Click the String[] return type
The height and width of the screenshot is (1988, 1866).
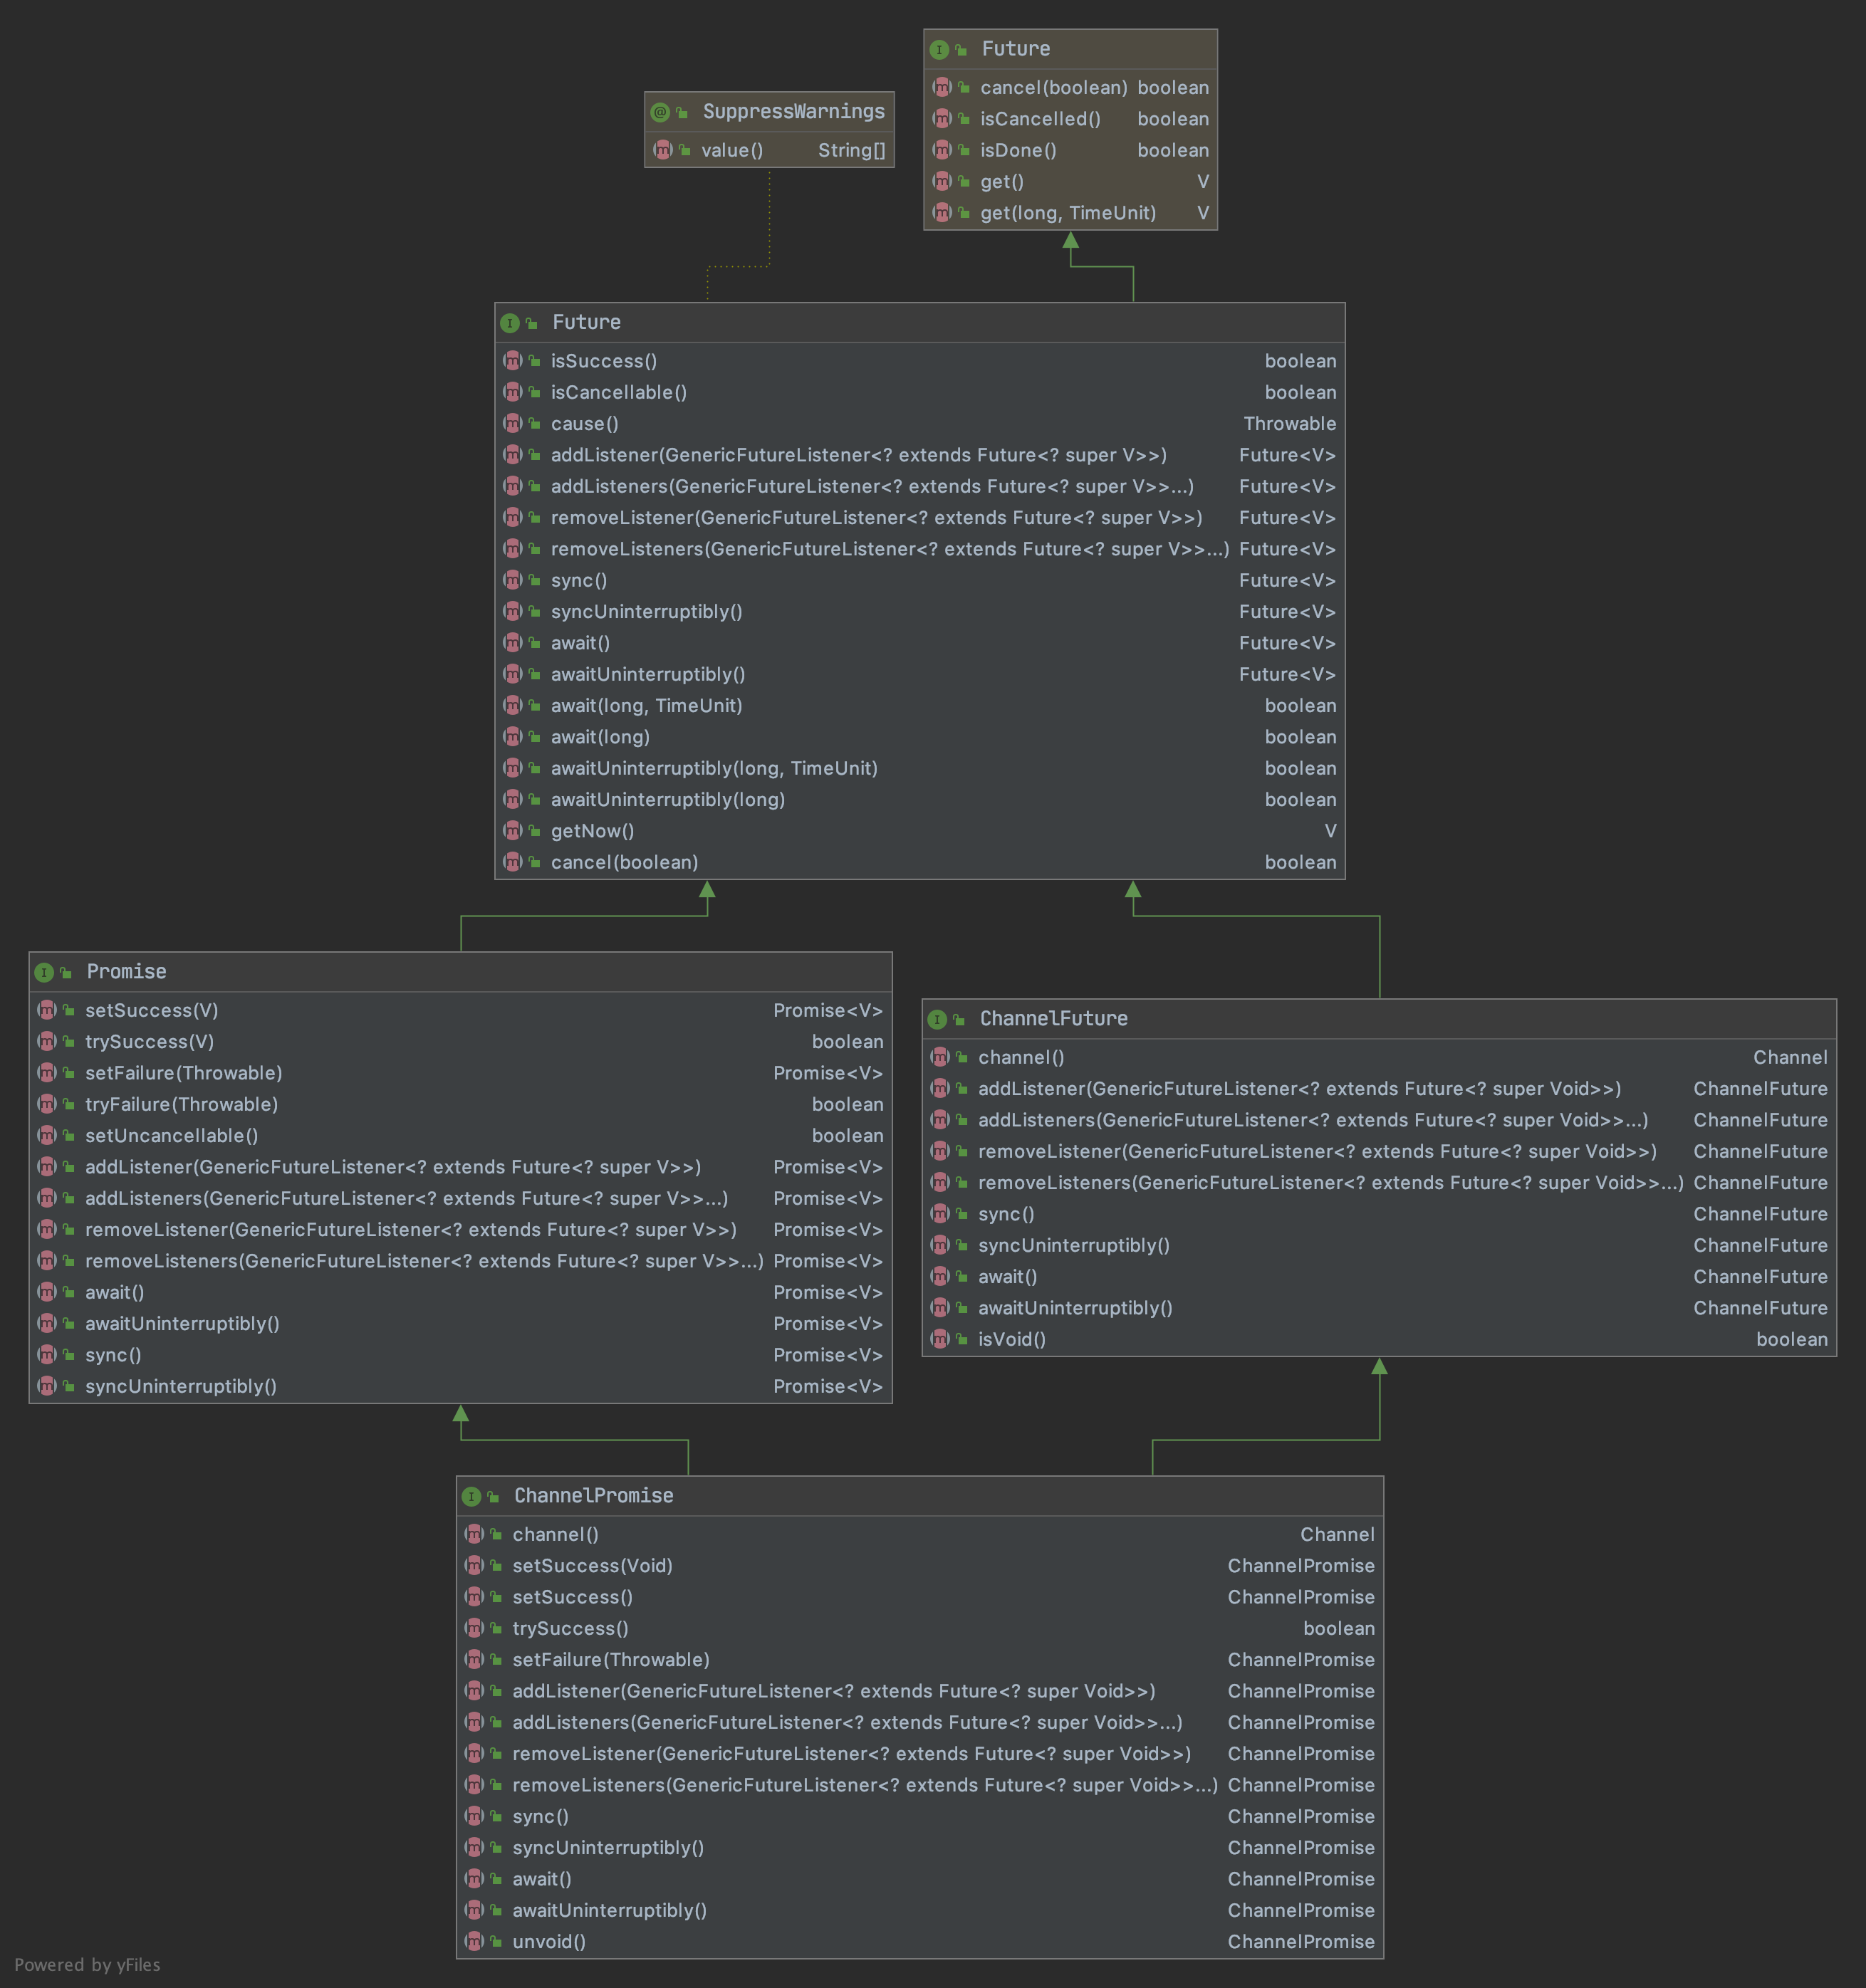coord(852,150)
